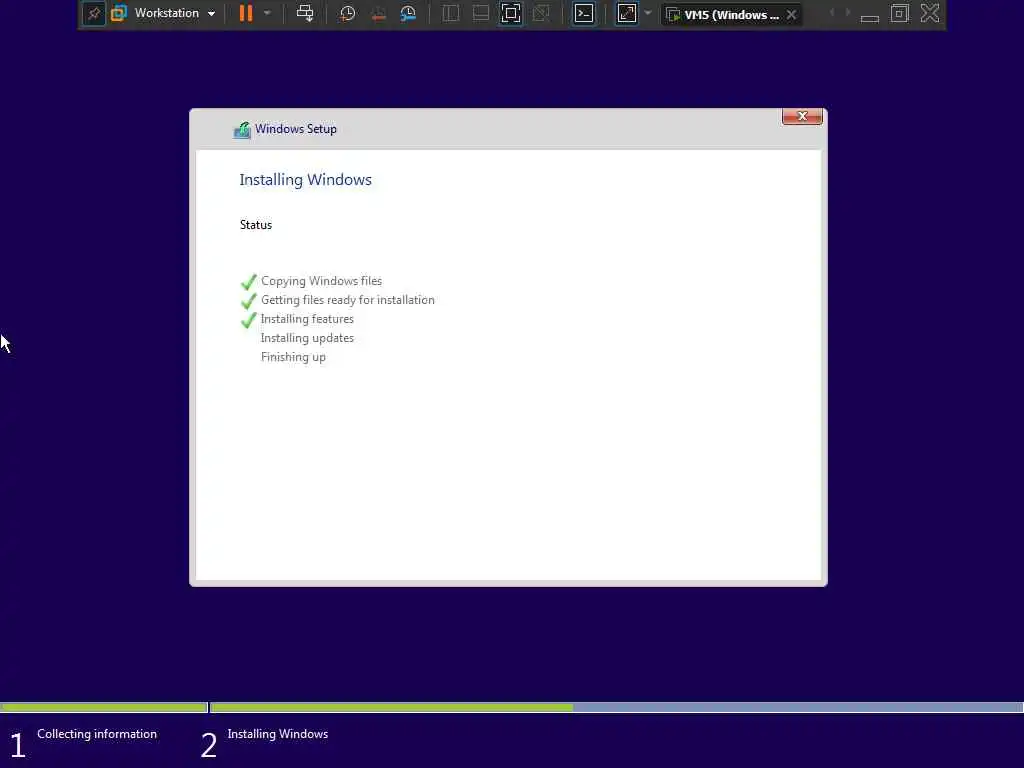Revert VM to previous snapshot
Screen dimensions: 1024x768
click(378, 14)
